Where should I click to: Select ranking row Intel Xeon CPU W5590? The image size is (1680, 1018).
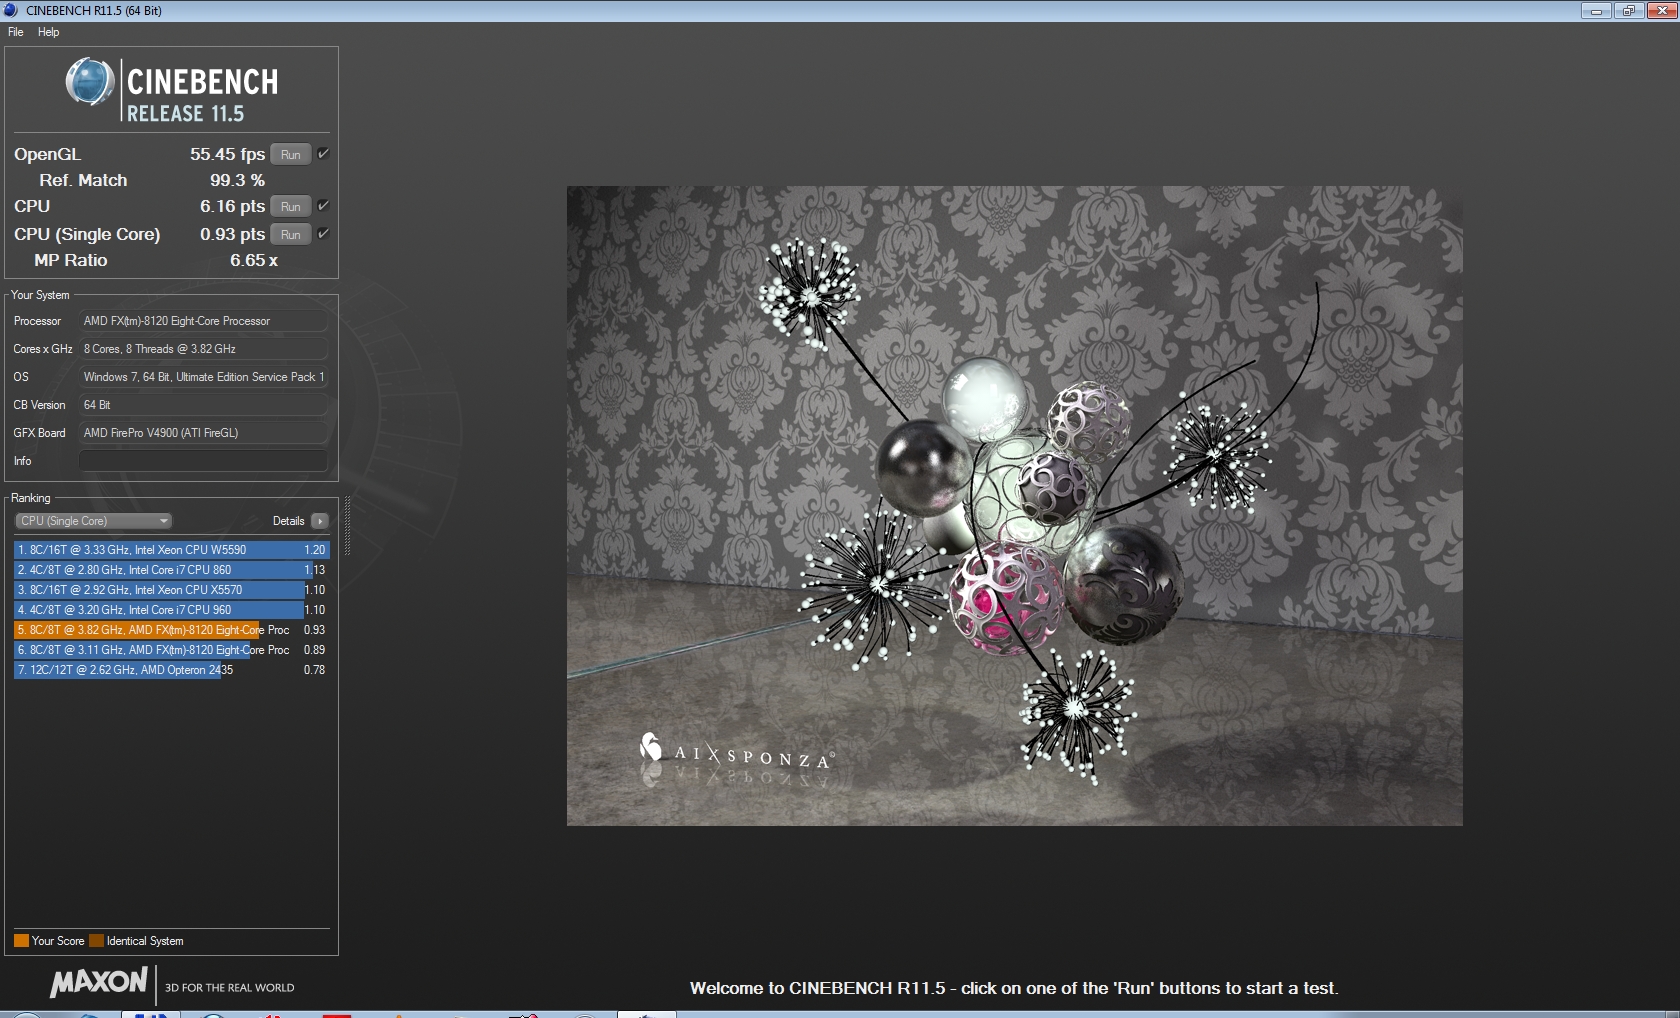(x=171, y=550)
